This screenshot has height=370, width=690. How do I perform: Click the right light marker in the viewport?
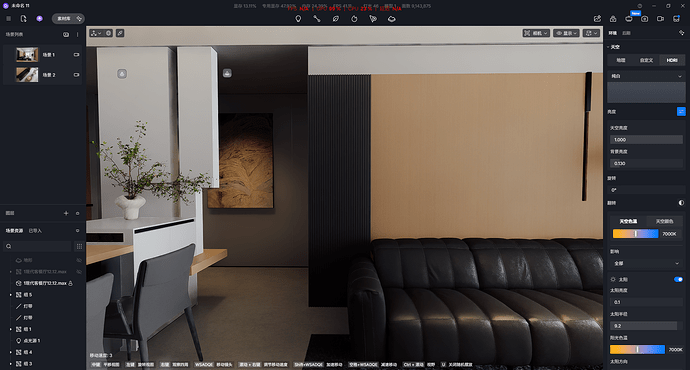pyautogui.click(x=227, y=73)
